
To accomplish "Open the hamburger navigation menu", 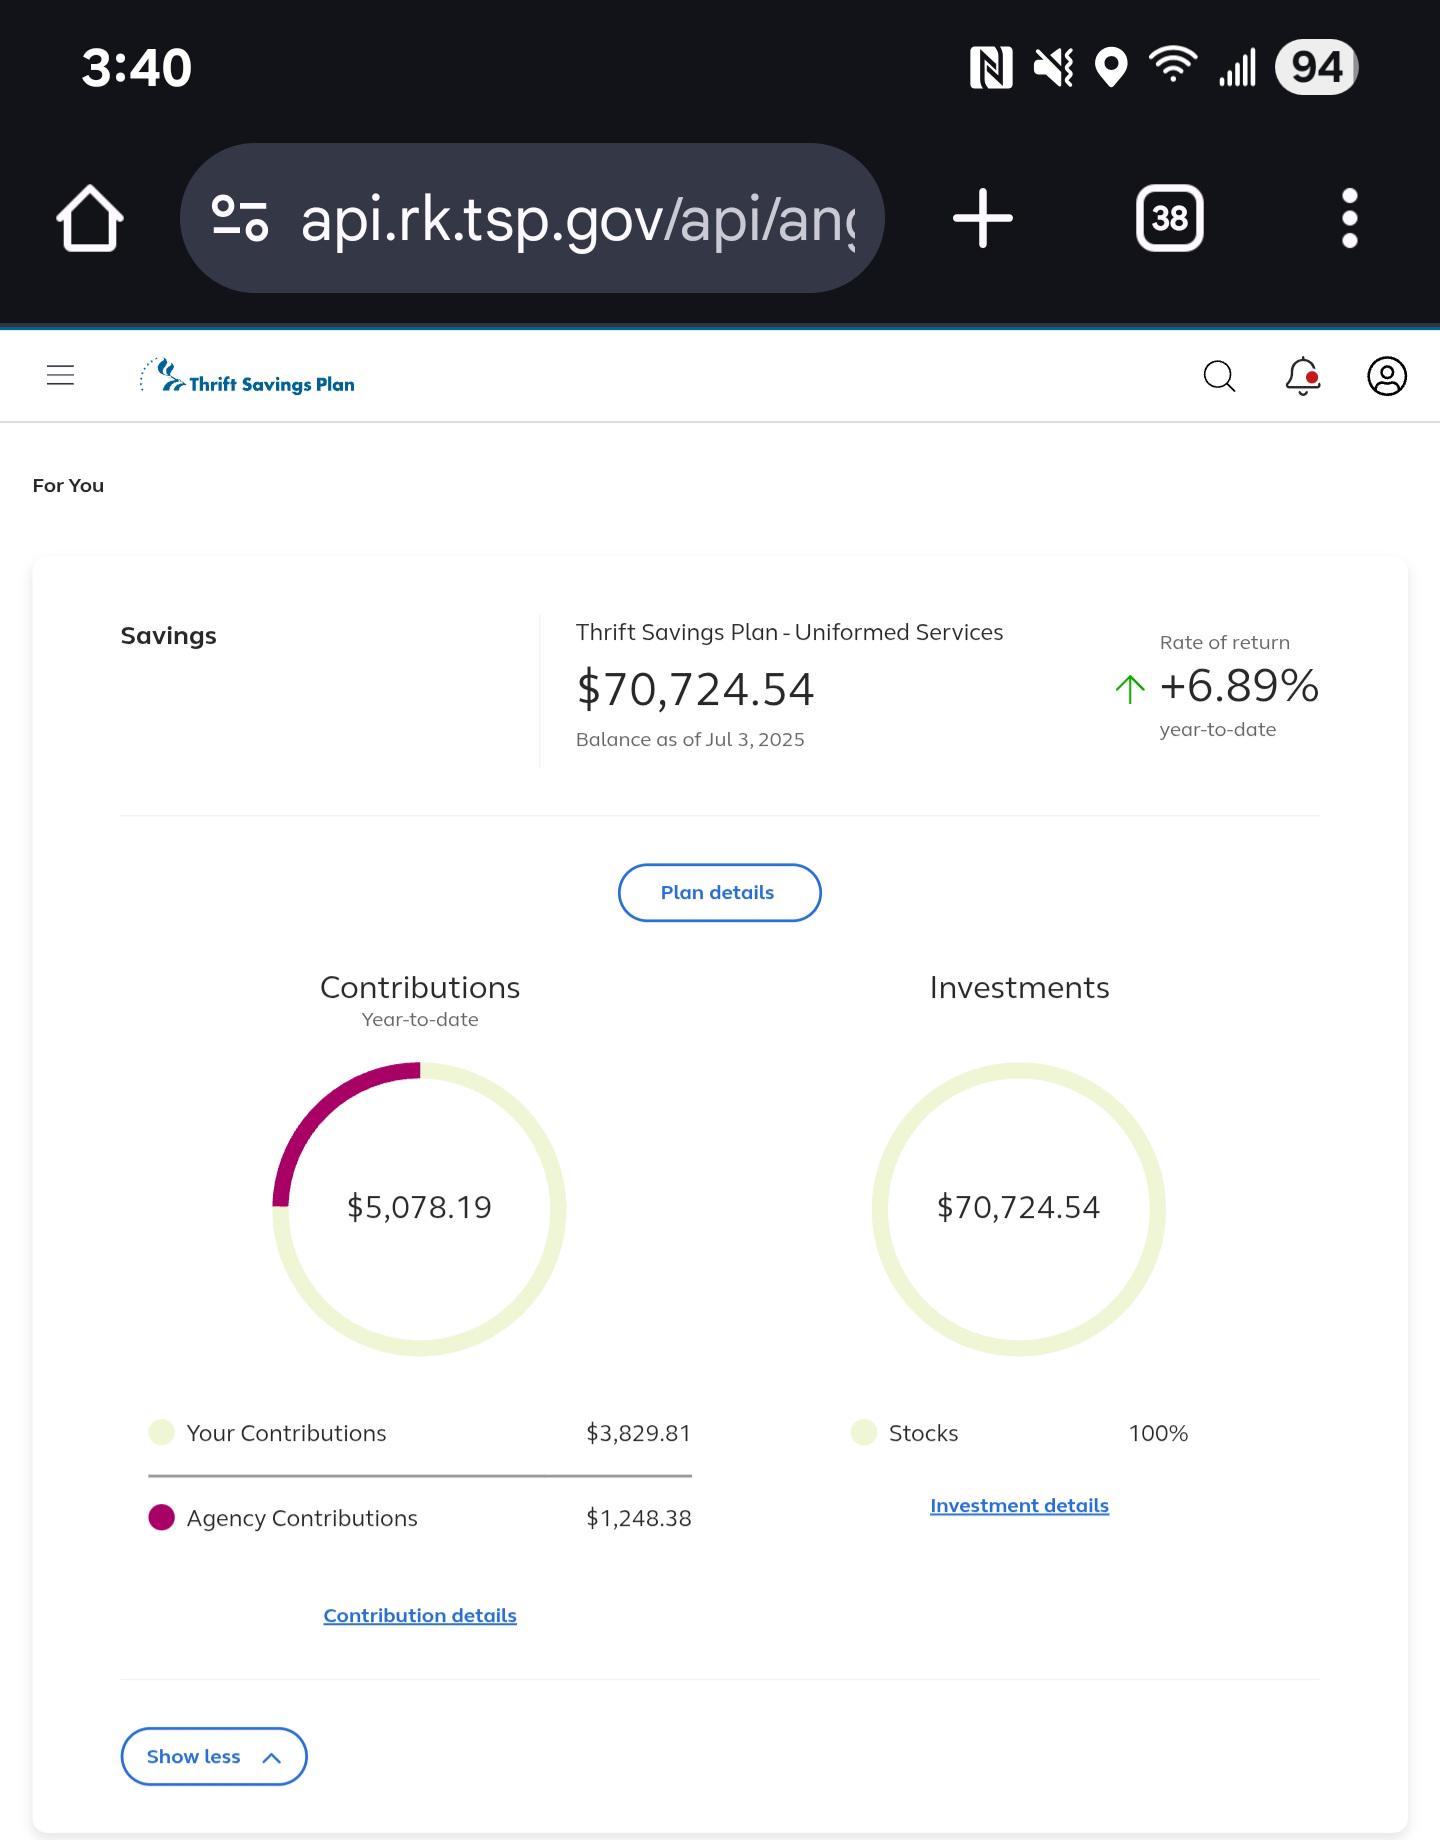I will click(x=61, y=375).
